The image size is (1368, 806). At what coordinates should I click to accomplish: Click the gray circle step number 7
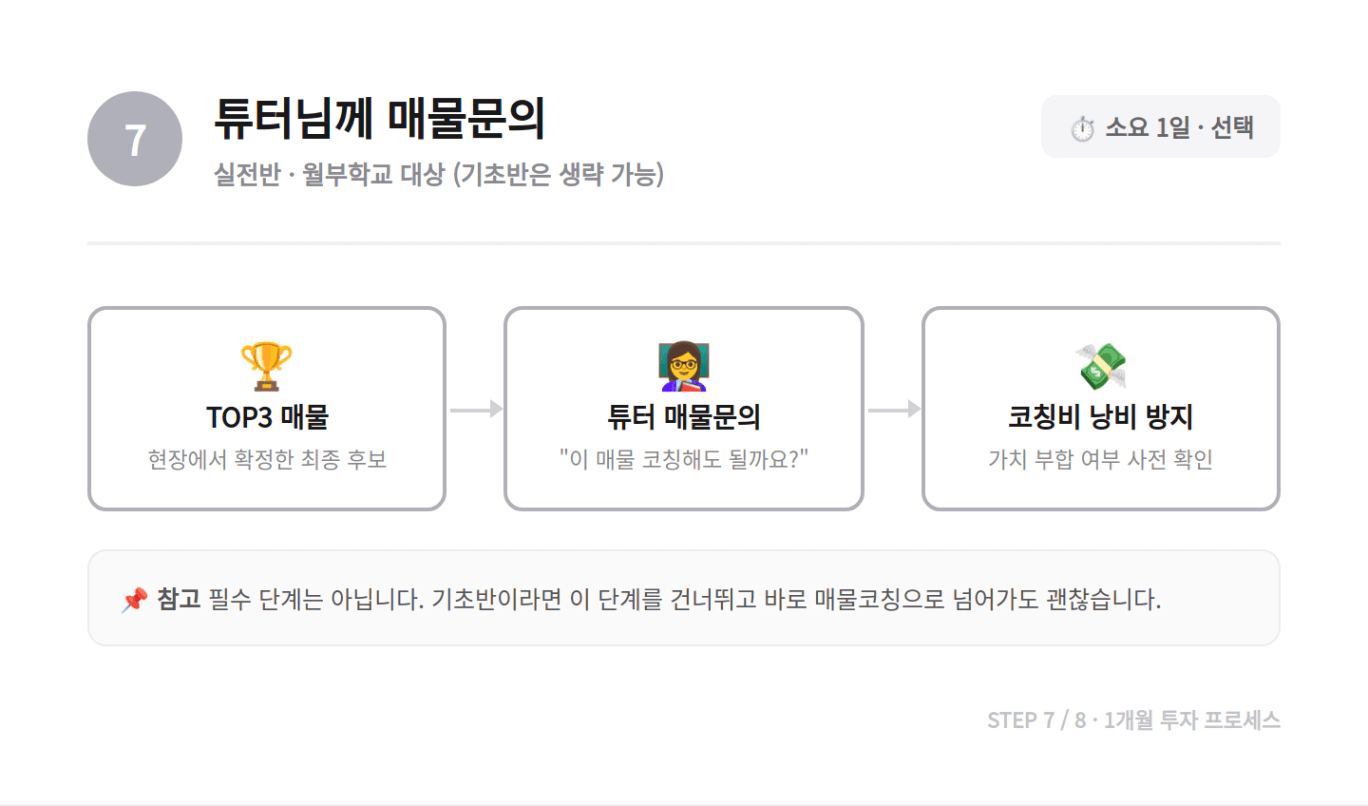coord(135,139)
